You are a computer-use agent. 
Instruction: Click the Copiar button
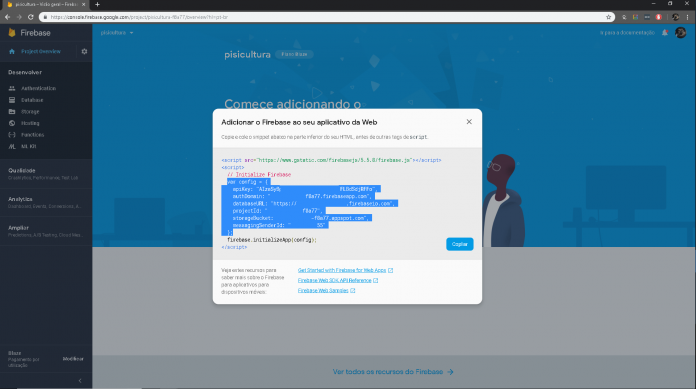459,244
